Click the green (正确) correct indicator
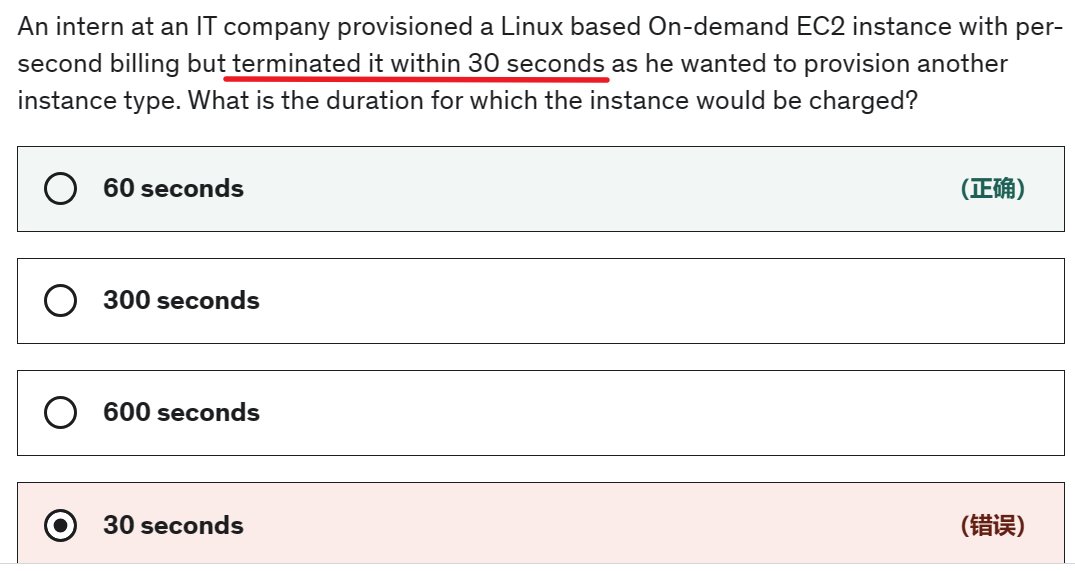Image resolution: width=1075 pixels, height=571 pixels. click(x=992, y=189)
